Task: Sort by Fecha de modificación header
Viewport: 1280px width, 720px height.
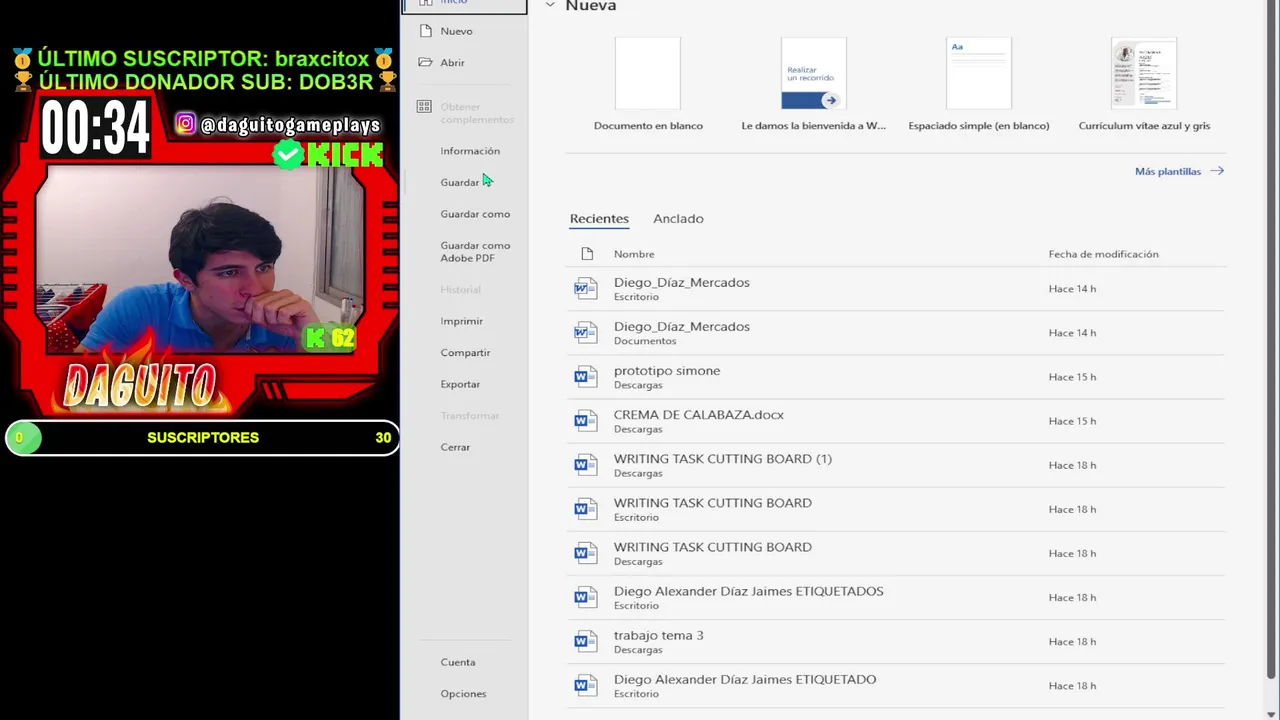Action: (1103, 254)
